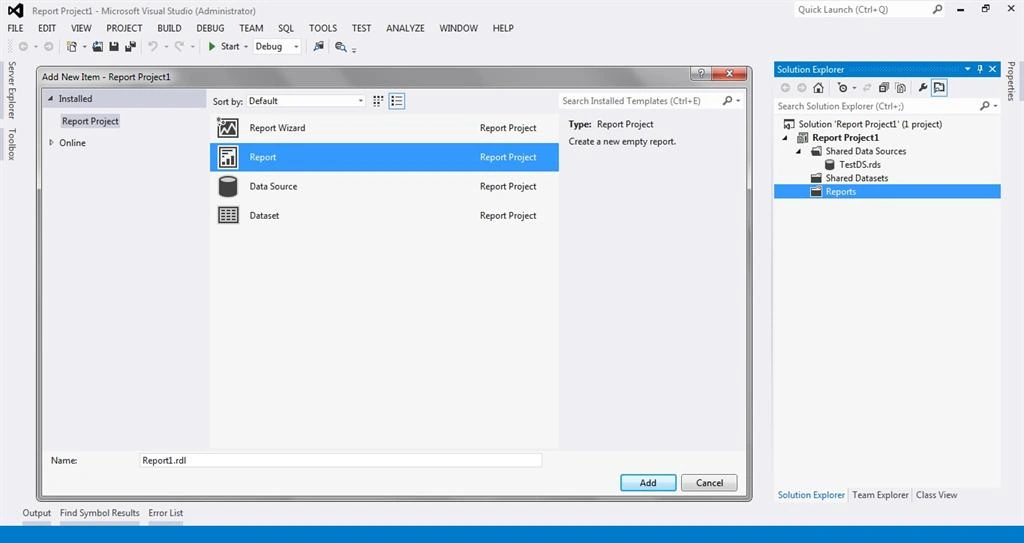Open Properties wrench icon in Solution Explorer
Viewport: 1024px width, 543px height.
(922, 88)
